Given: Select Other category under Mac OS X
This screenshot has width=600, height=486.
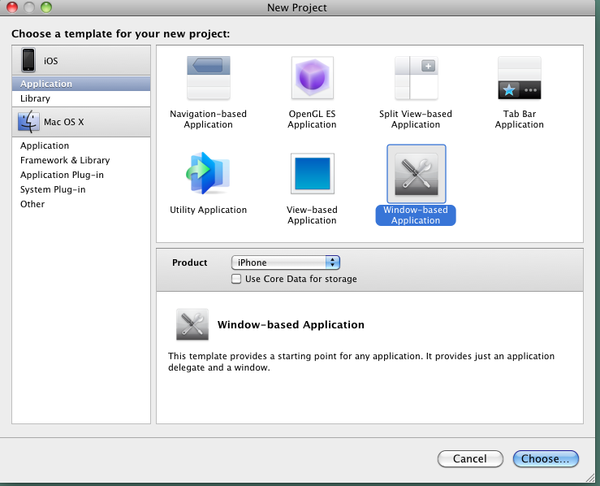Looking at the screenshot, I should point(81,204).
